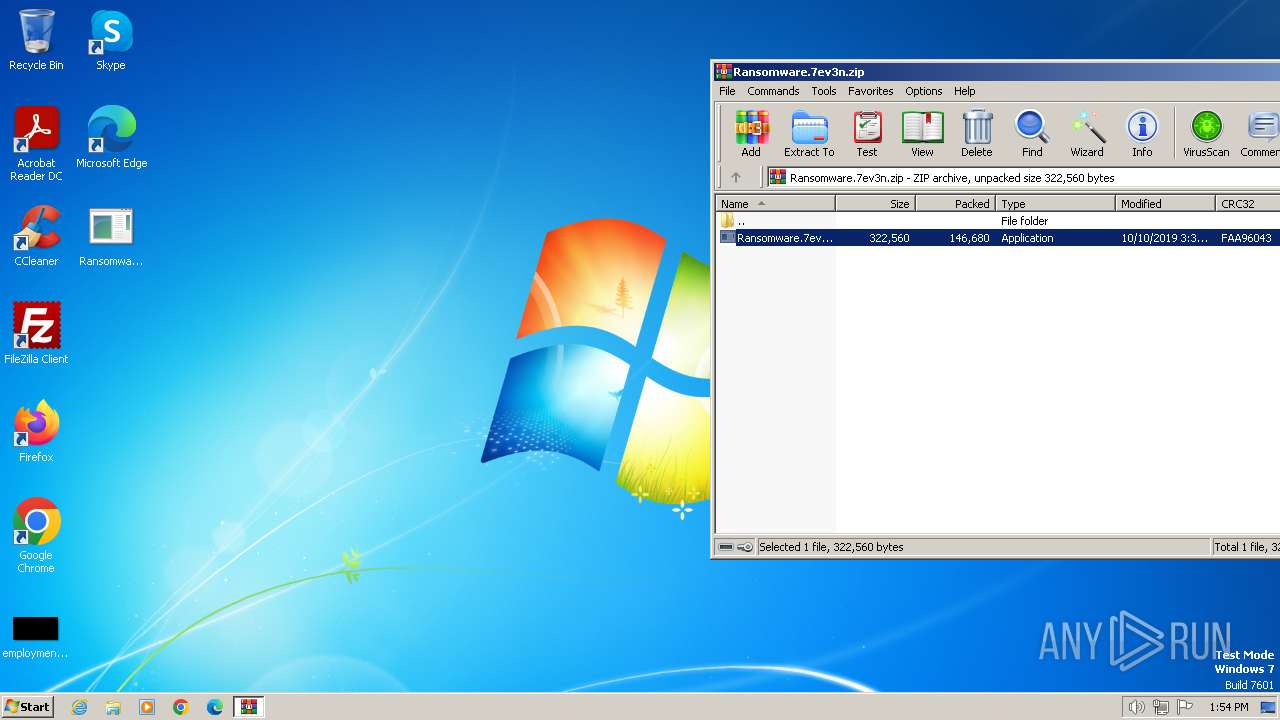The image size is (1280, 720).
Task: Sort by Modified column header
Action: point(1165,203)
